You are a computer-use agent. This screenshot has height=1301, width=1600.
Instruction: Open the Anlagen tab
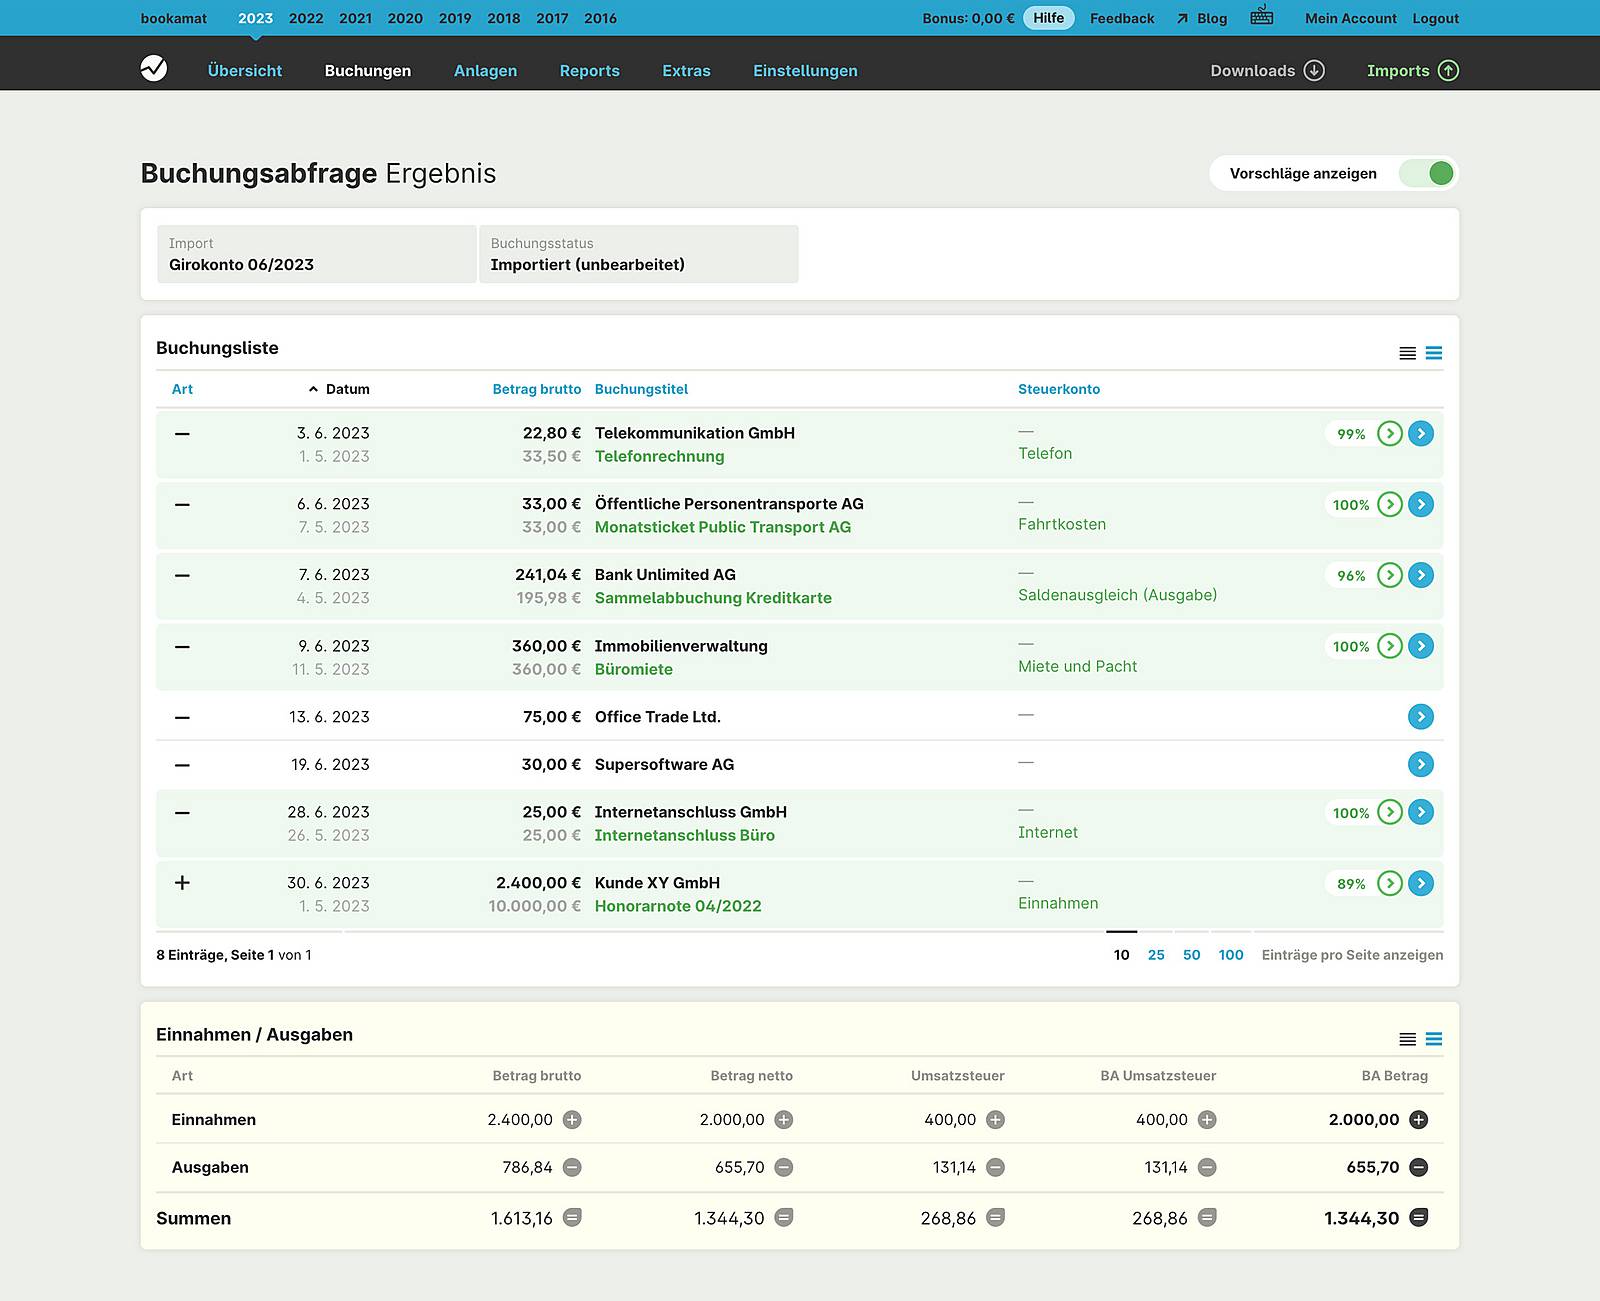(485, 70)
